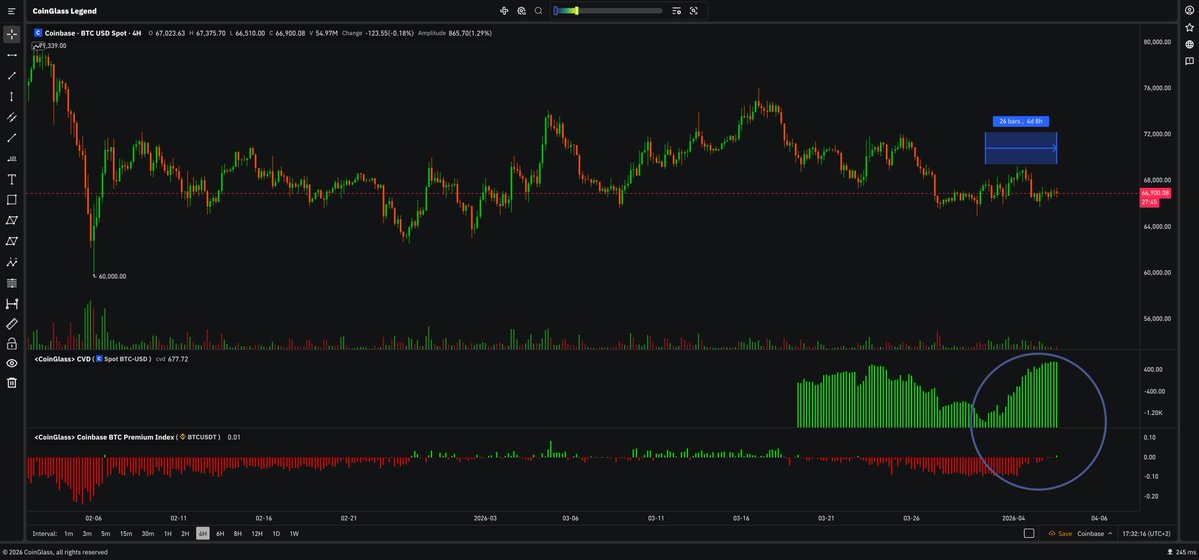Select the vertical line drawing tool
1199x560 pixels.
(11, 96)
